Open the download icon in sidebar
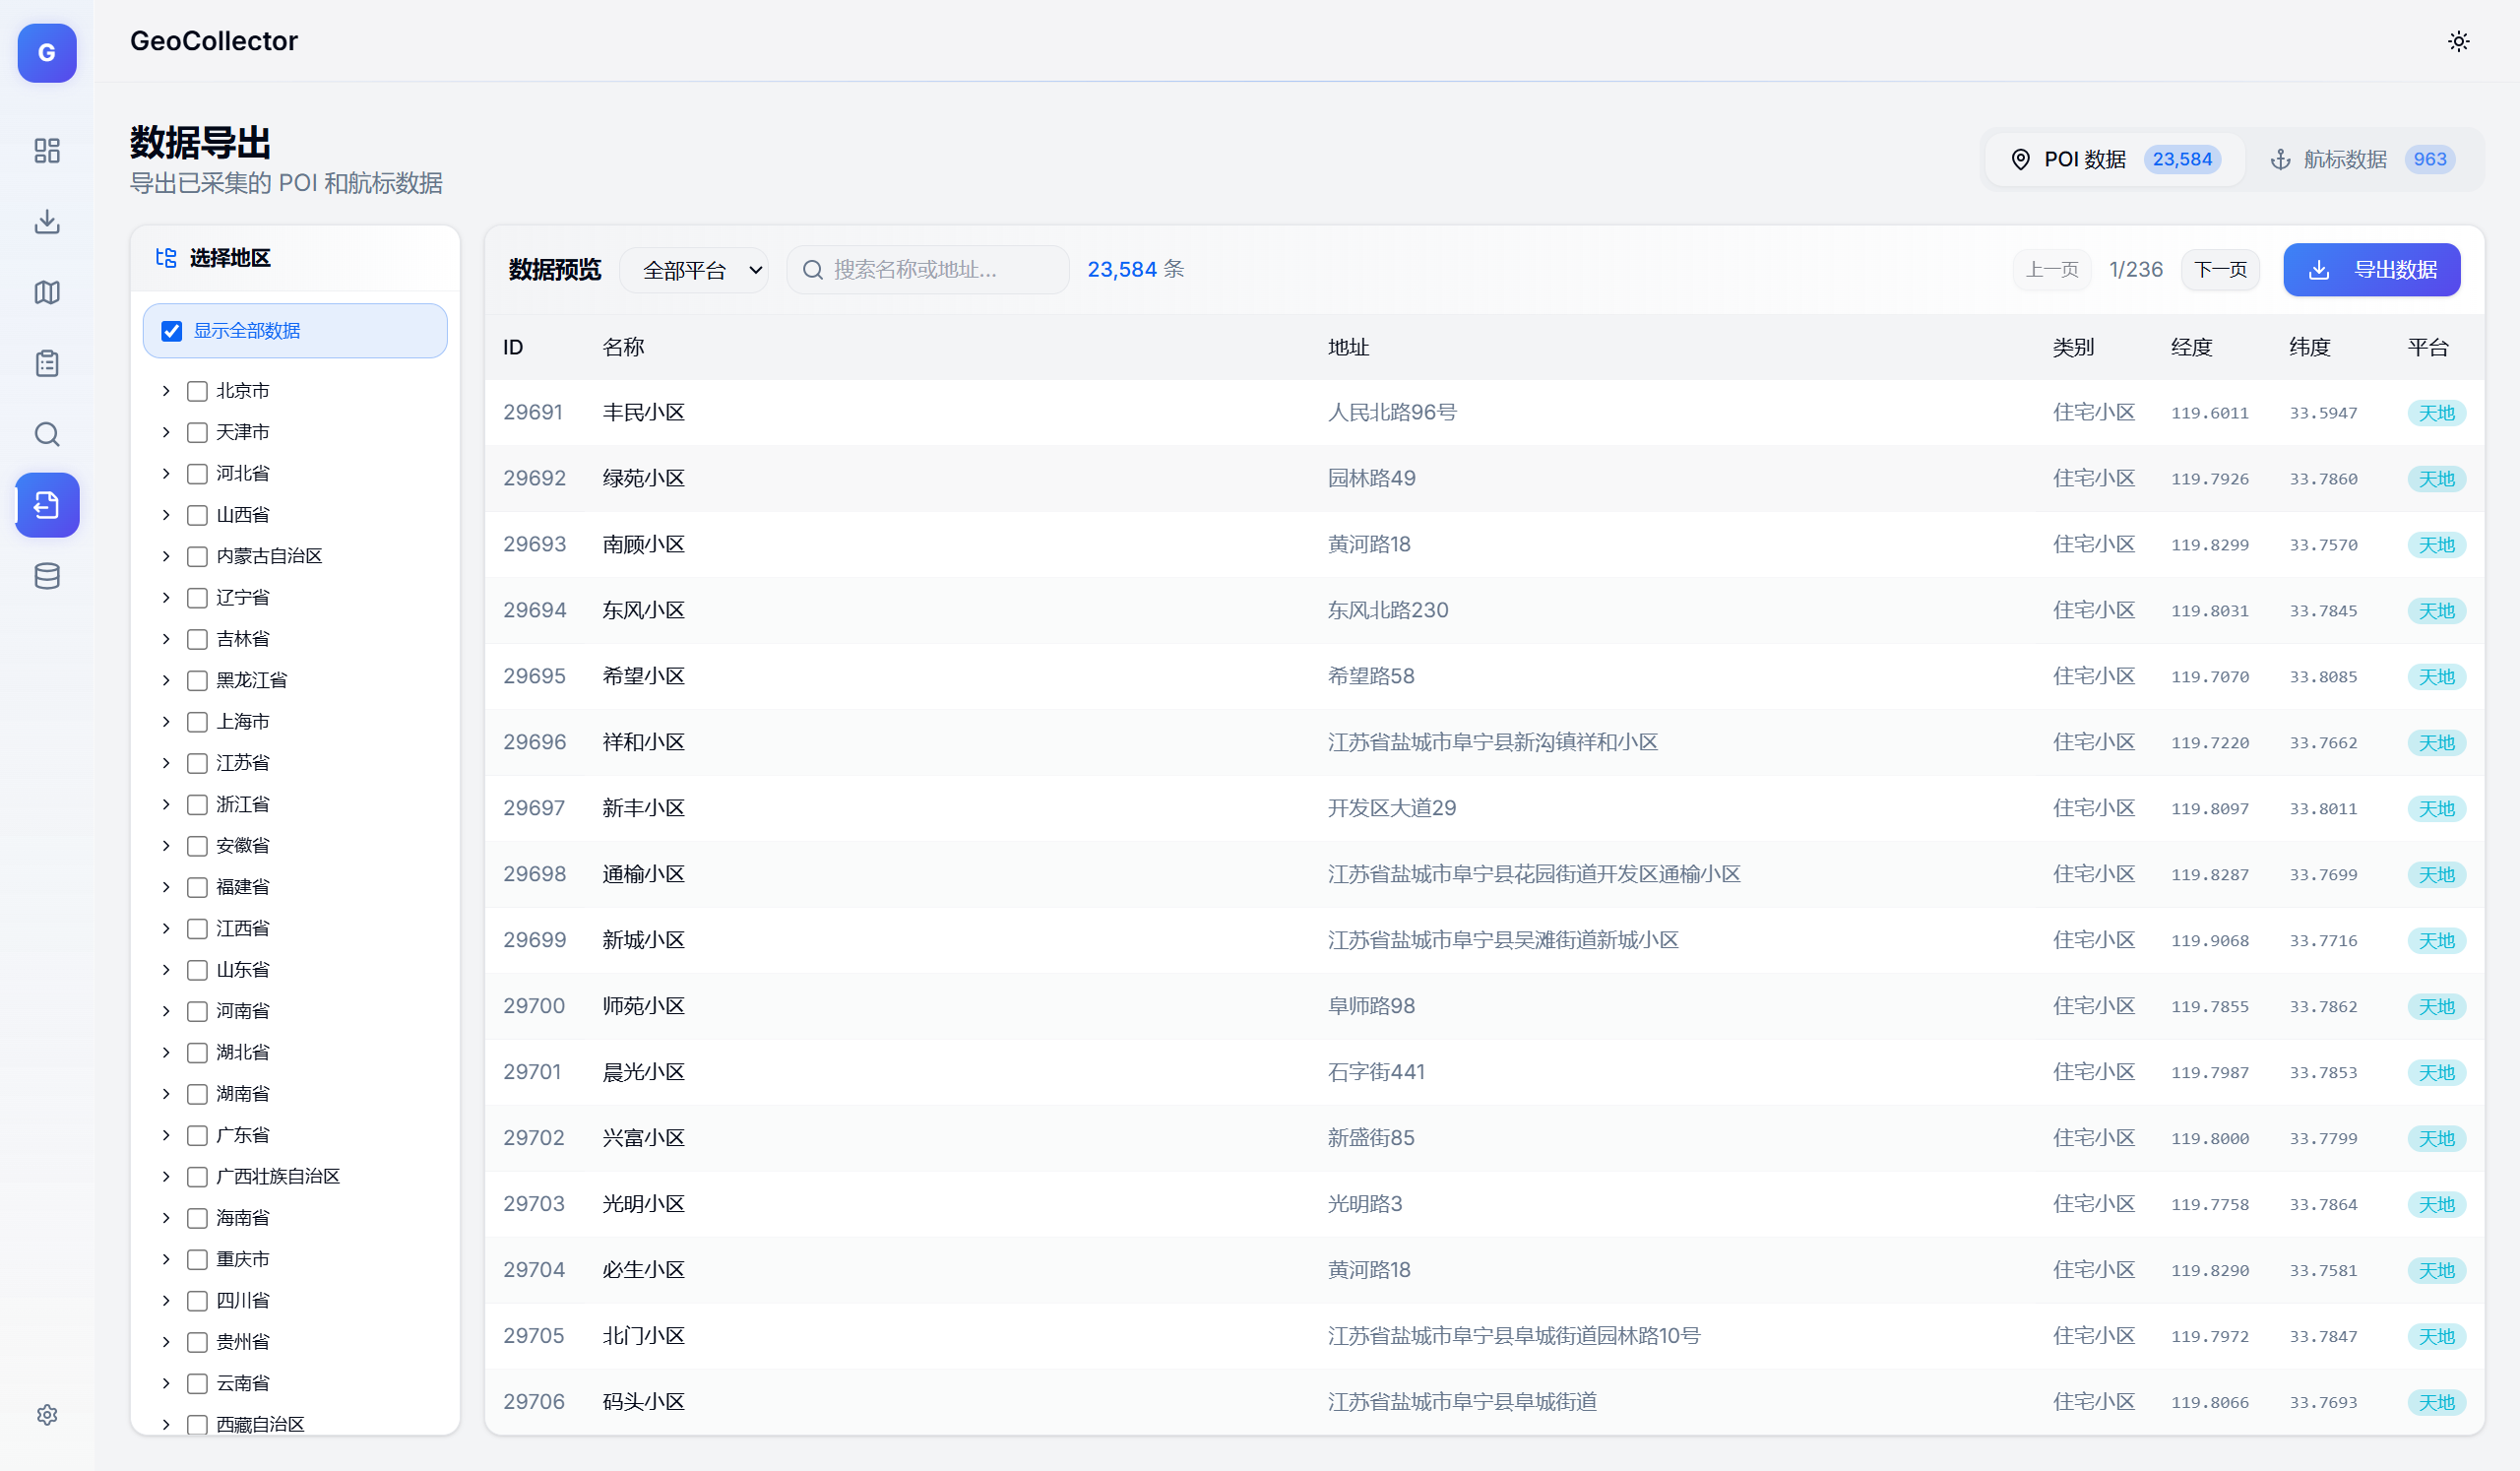Image resolution: width=2520 pixels, height=1471 pixels. coord(47,221)
